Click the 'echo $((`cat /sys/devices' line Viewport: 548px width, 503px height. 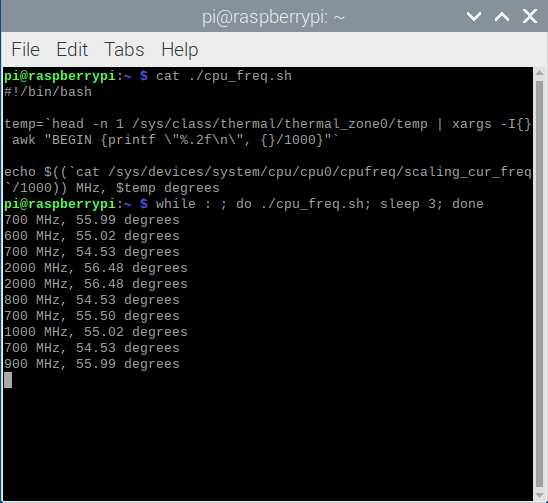(x=268, y=172)
